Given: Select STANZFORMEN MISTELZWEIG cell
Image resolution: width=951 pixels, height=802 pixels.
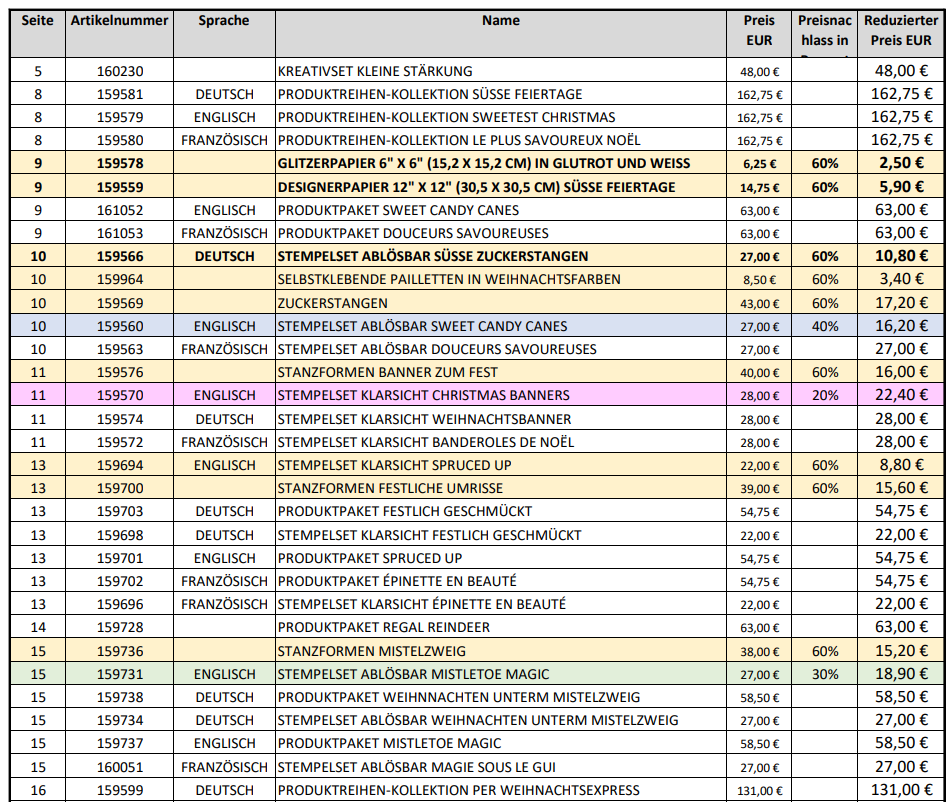Looking at the screenshot, I should click(x=501, y=650).
